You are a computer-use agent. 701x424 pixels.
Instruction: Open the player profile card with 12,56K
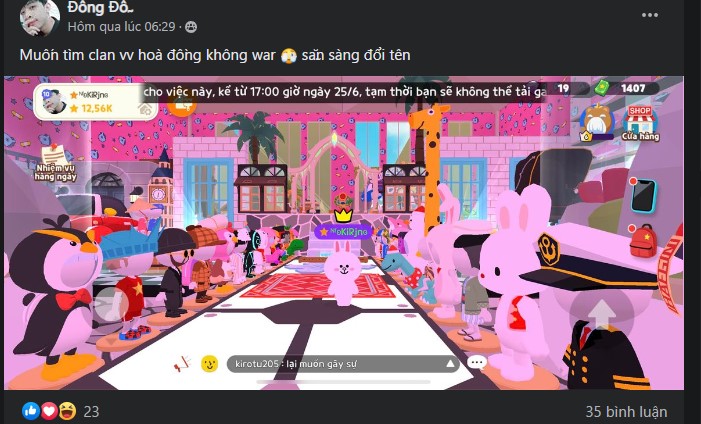(95, 102)
